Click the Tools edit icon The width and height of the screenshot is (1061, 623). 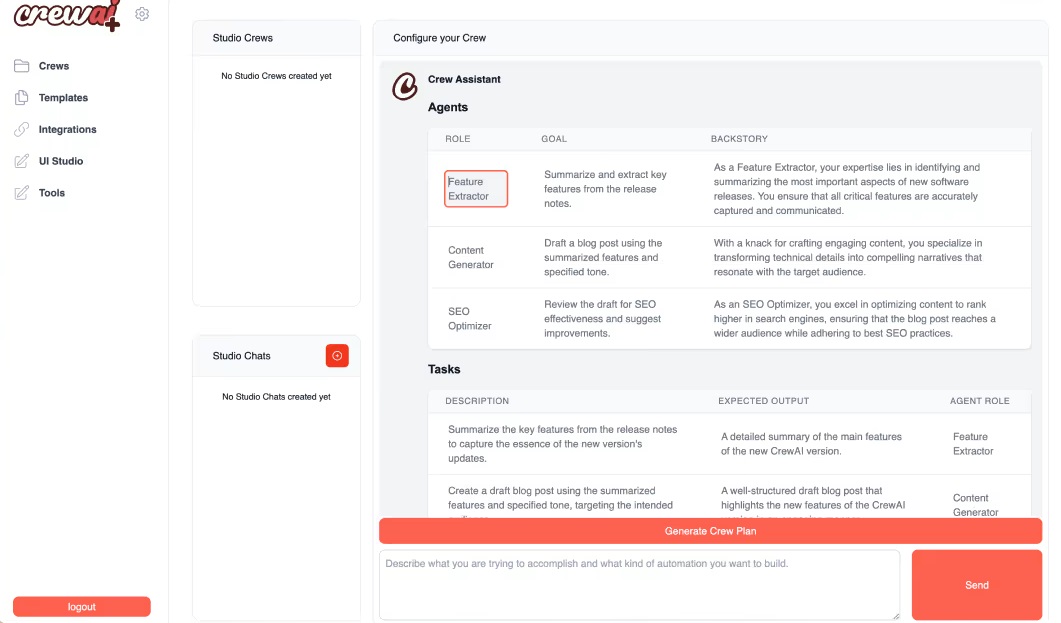[22, 193]
